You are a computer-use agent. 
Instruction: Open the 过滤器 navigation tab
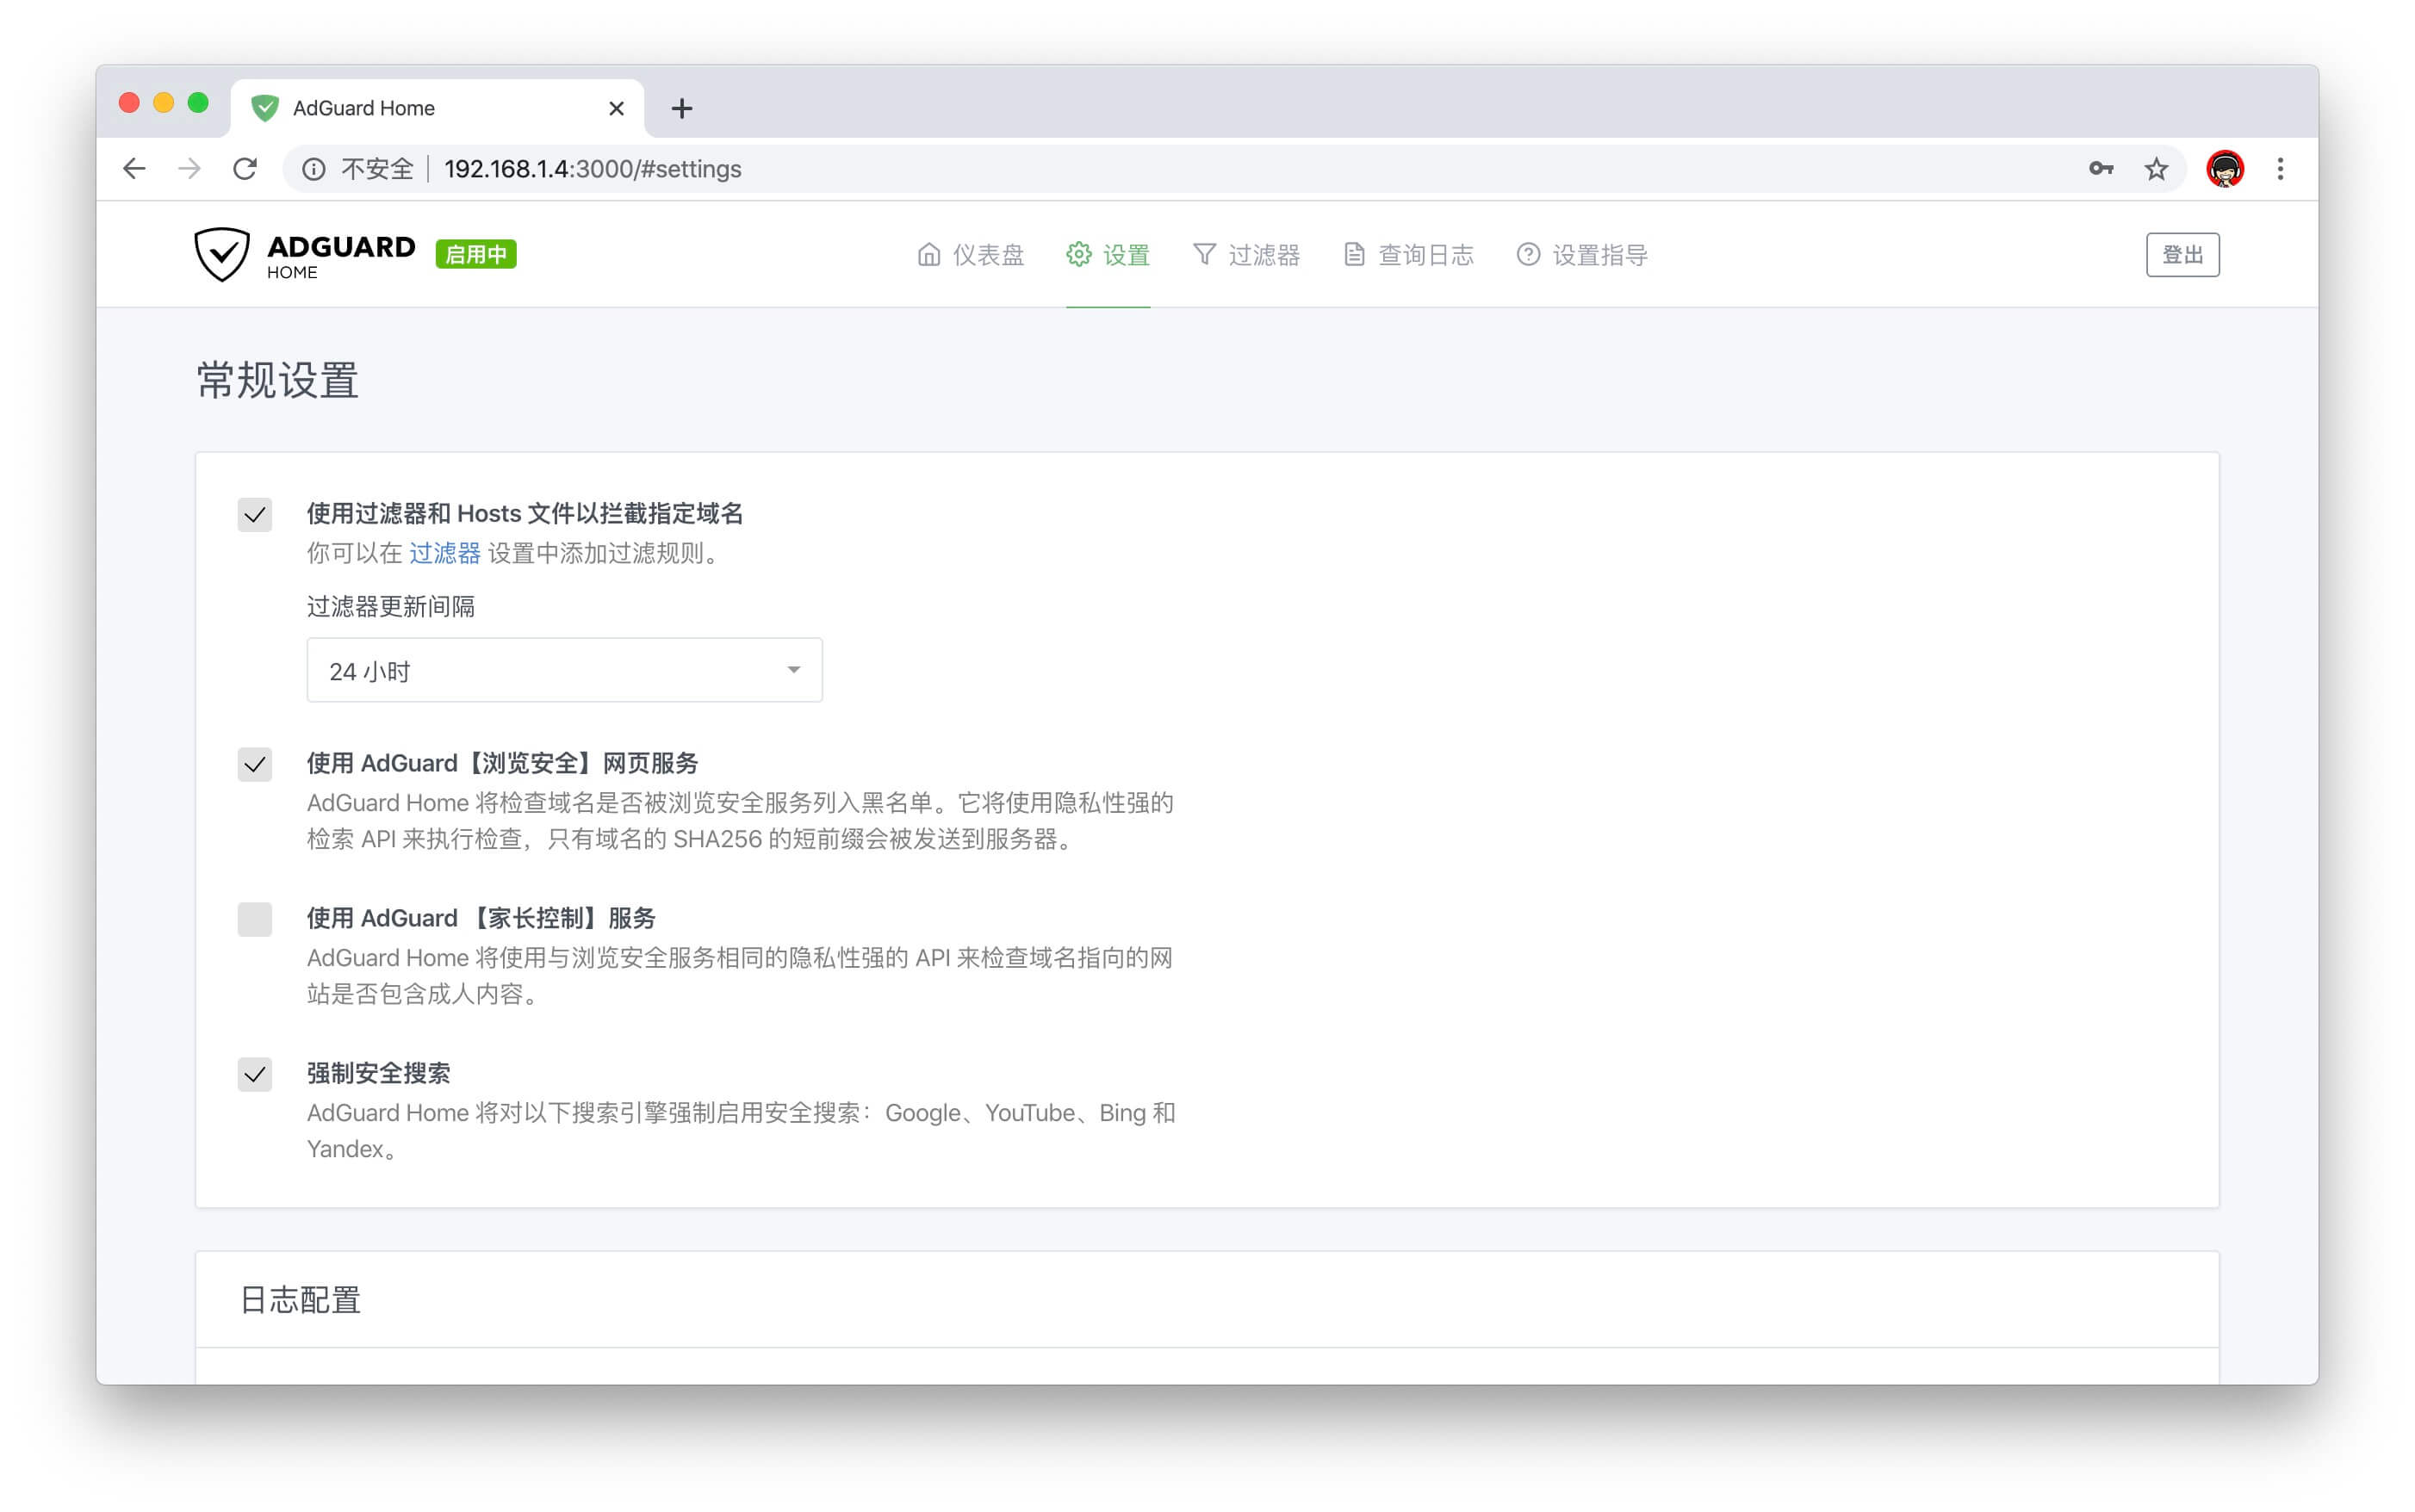pos(1246,255)
